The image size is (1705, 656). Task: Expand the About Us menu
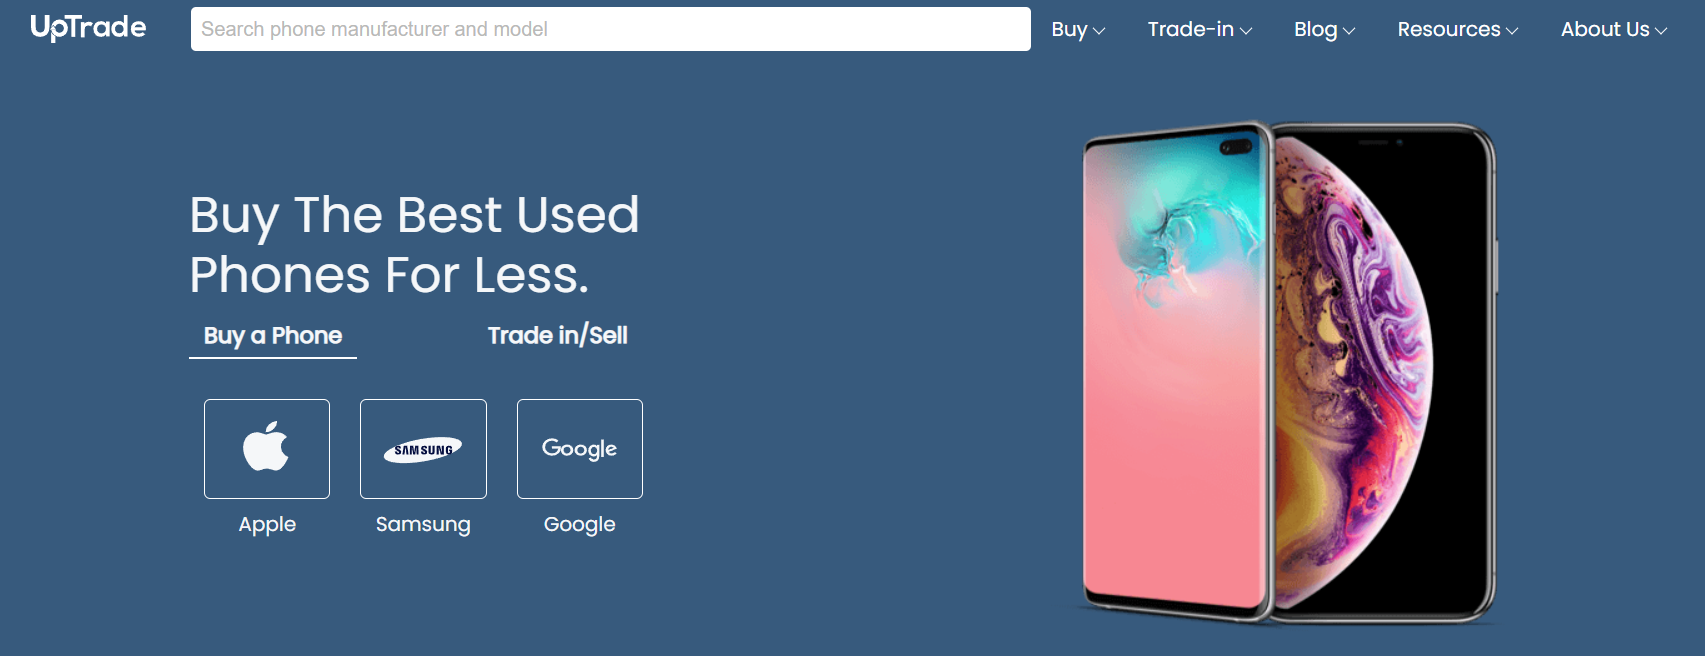1614,30
